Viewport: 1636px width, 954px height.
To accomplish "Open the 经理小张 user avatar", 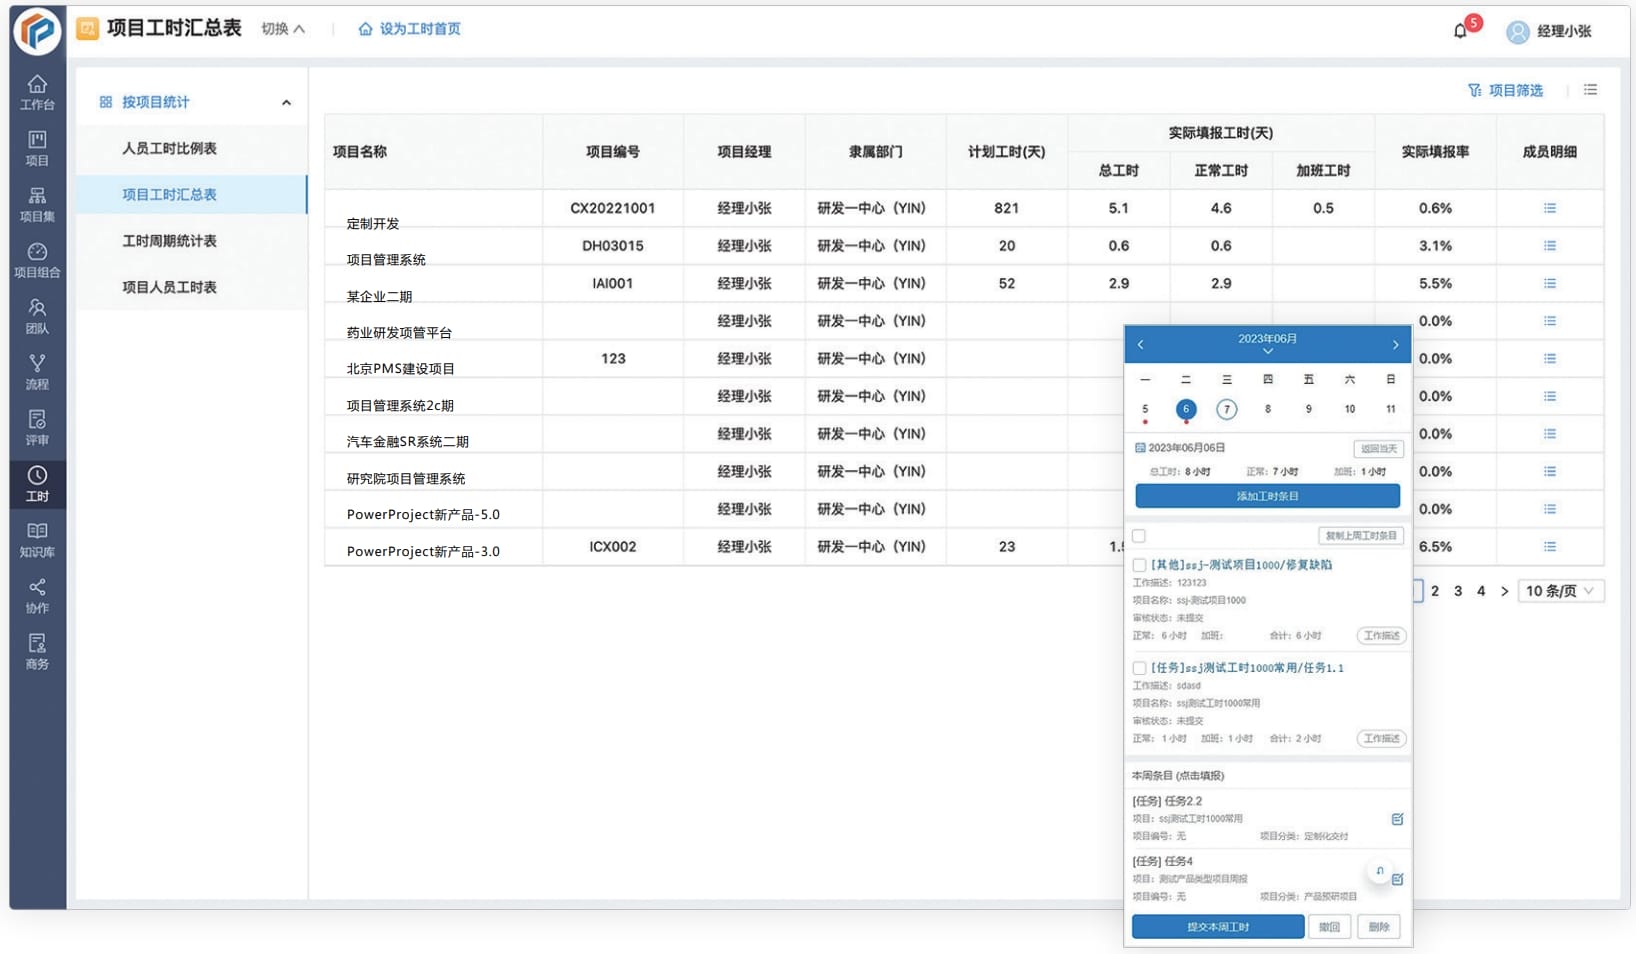I will pyautogui.click(x=1518, y=32).
